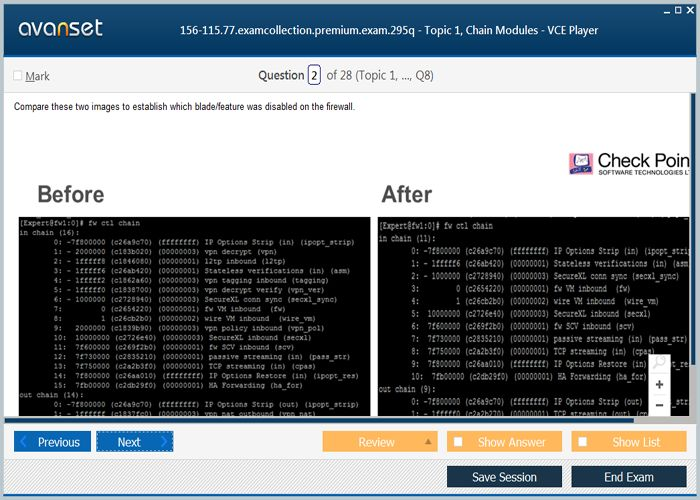
Task: Expand the Review dropdown arrow
Action: point(428,442)
